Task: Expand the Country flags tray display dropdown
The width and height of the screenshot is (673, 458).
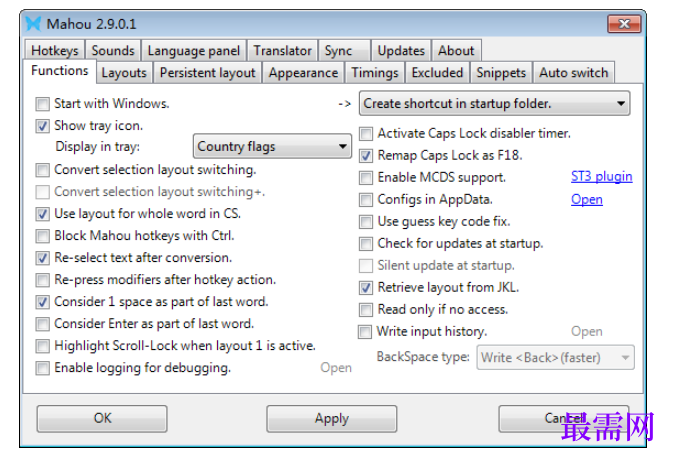Action: [x=272, y=146]
